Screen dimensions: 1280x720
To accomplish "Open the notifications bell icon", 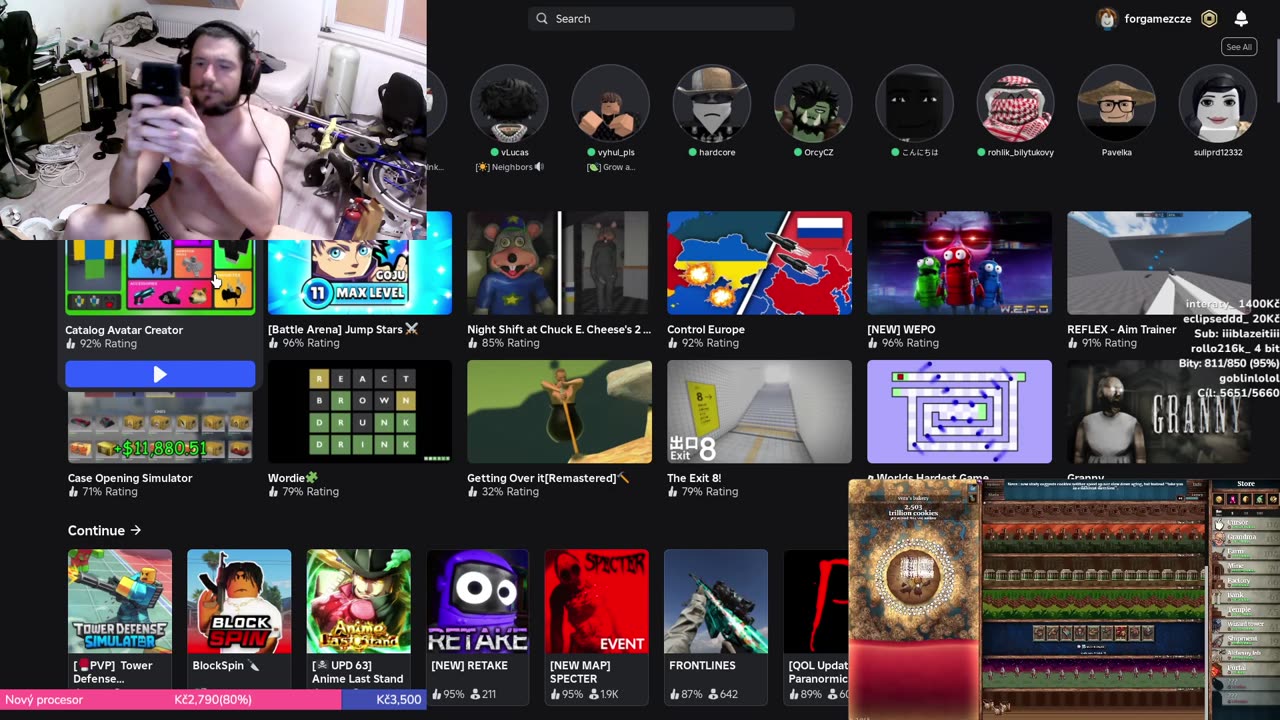I will 1241,18.
